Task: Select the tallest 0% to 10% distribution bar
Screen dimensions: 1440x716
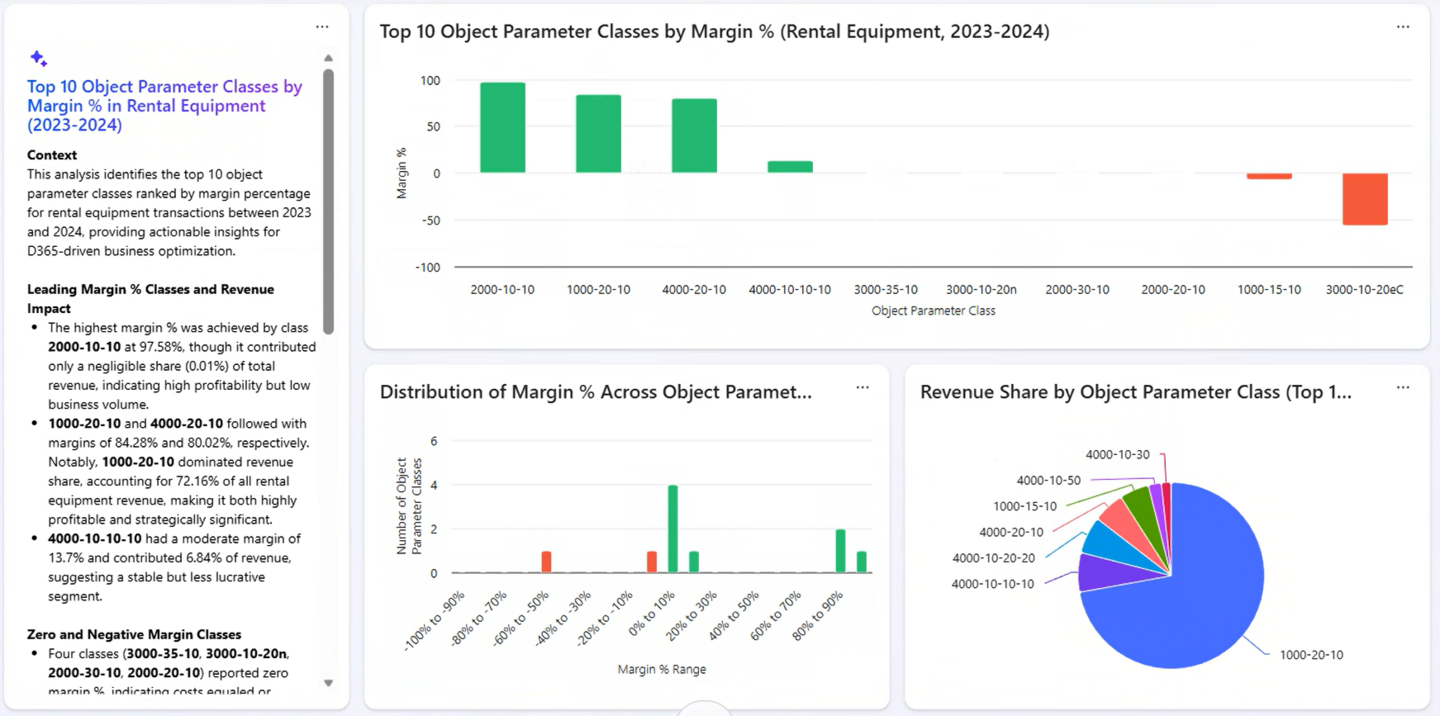Action: pos(673,529)
